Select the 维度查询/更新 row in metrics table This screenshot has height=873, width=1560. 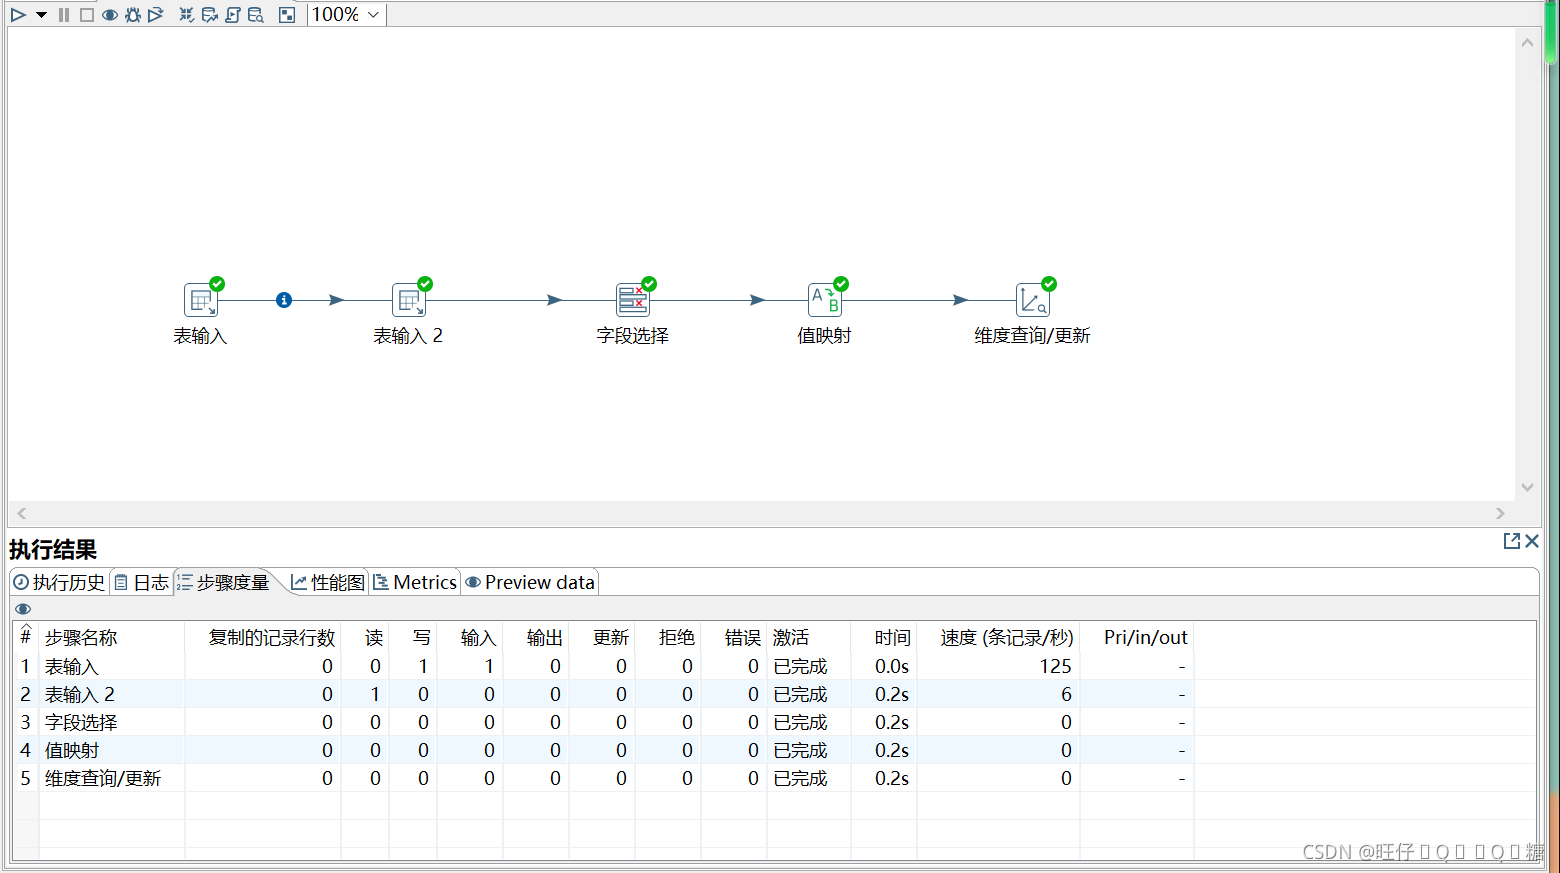point(603,778)
